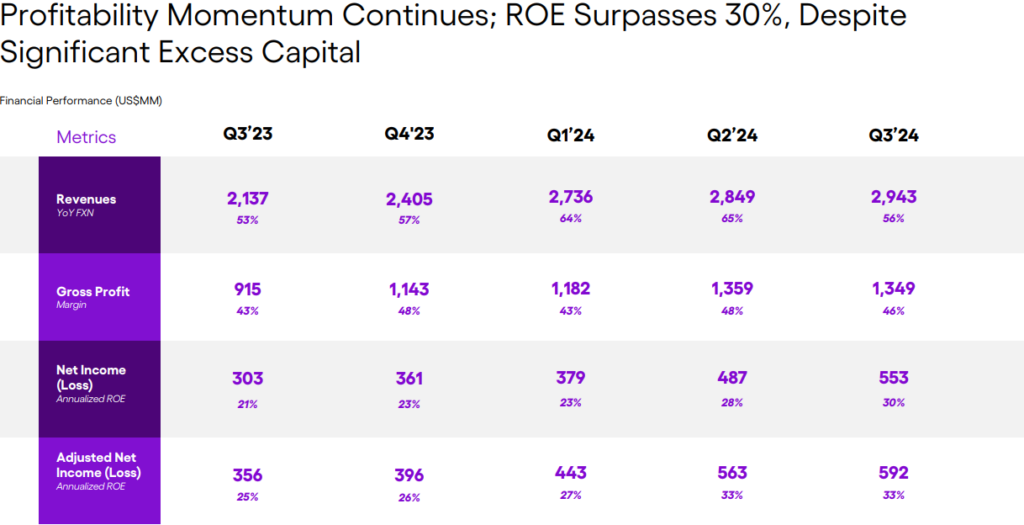This screenshot has height=525, width=1024.
Task: Click the 592 adjusted net income value
Action: tap(894, 472)
